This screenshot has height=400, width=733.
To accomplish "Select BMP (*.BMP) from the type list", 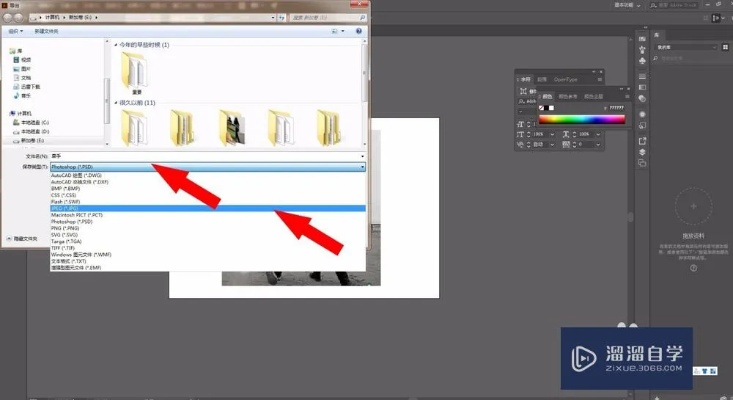I will click(208, 188).
